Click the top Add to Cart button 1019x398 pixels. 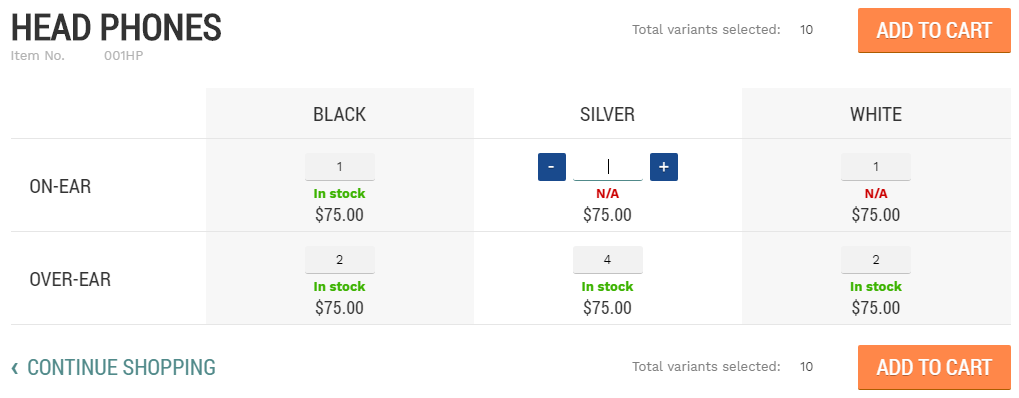935,31
